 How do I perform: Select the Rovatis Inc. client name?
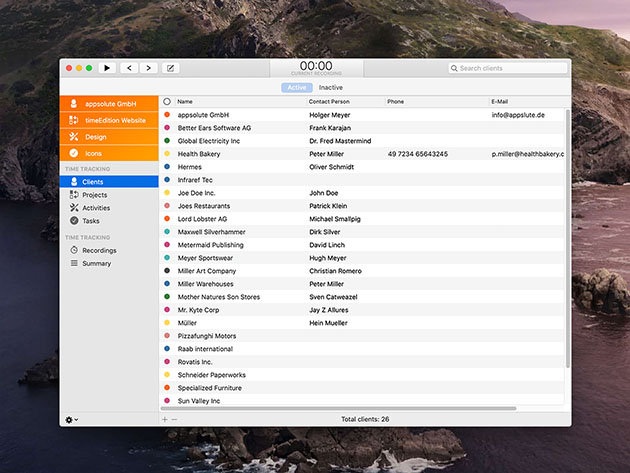(195, 362)
